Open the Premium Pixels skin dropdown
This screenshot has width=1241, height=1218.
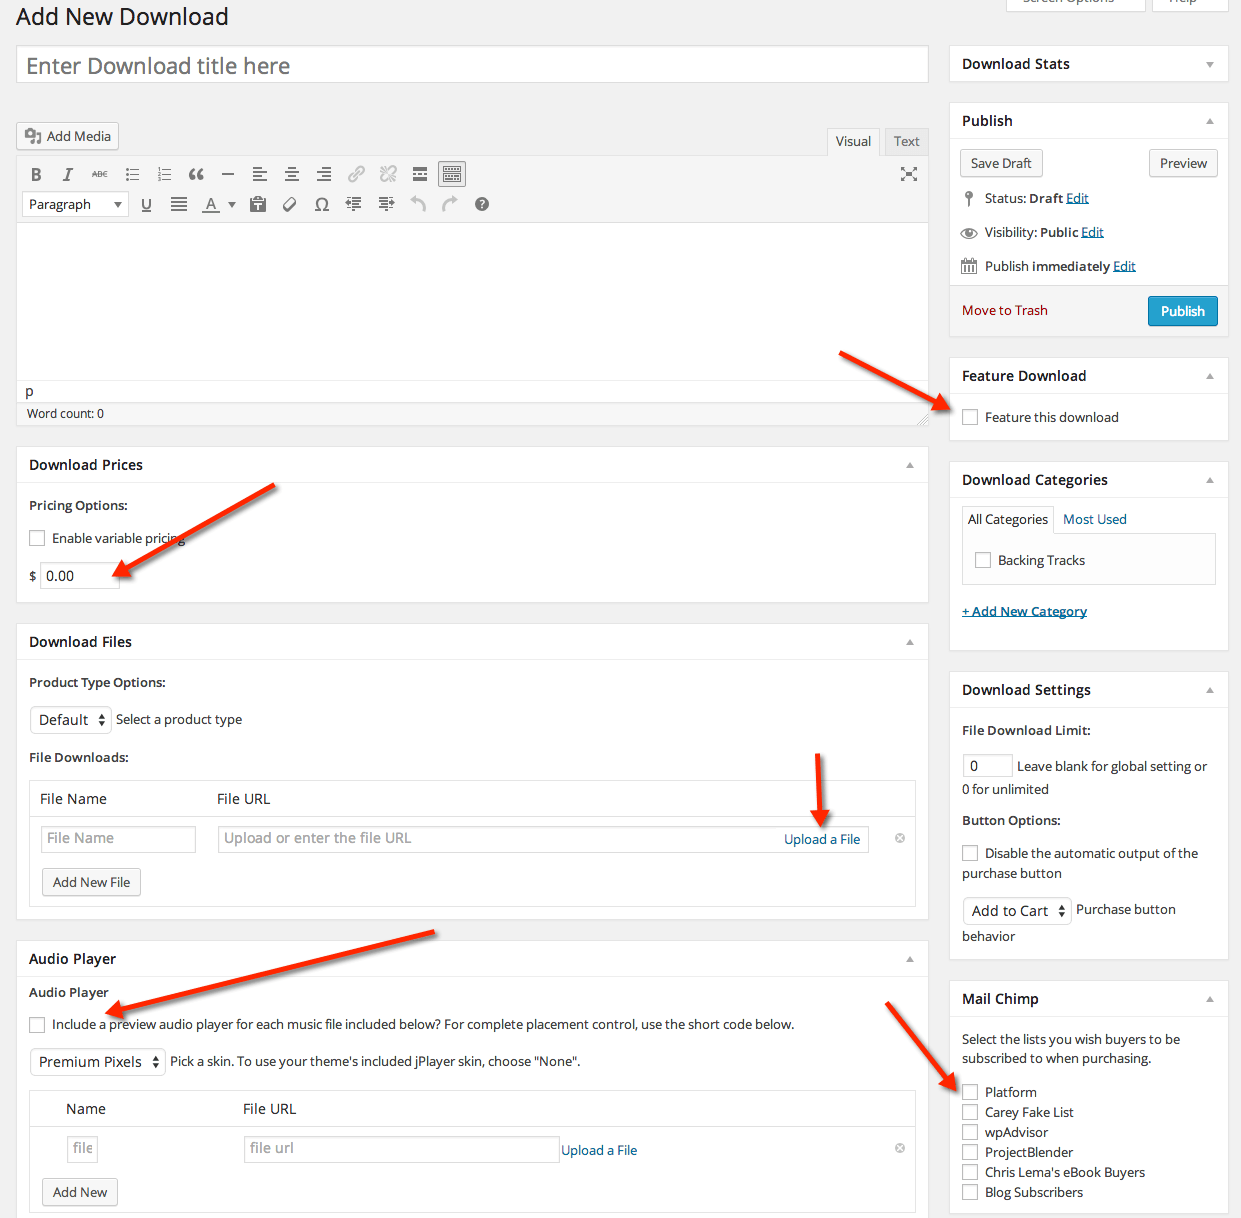[x=98, y=1062]
